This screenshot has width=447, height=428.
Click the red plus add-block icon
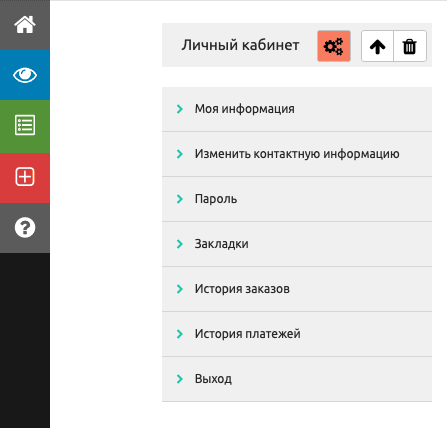(x=25, y=177)
